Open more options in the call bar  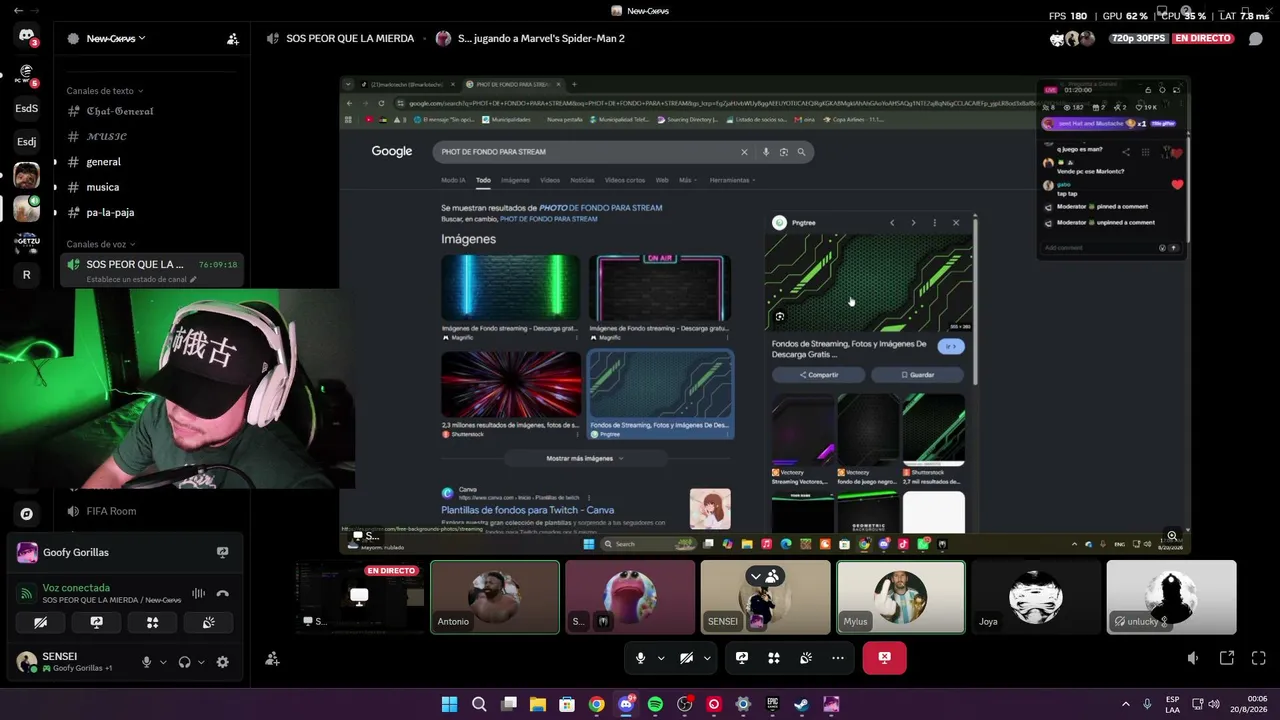(x=838, y=658)
